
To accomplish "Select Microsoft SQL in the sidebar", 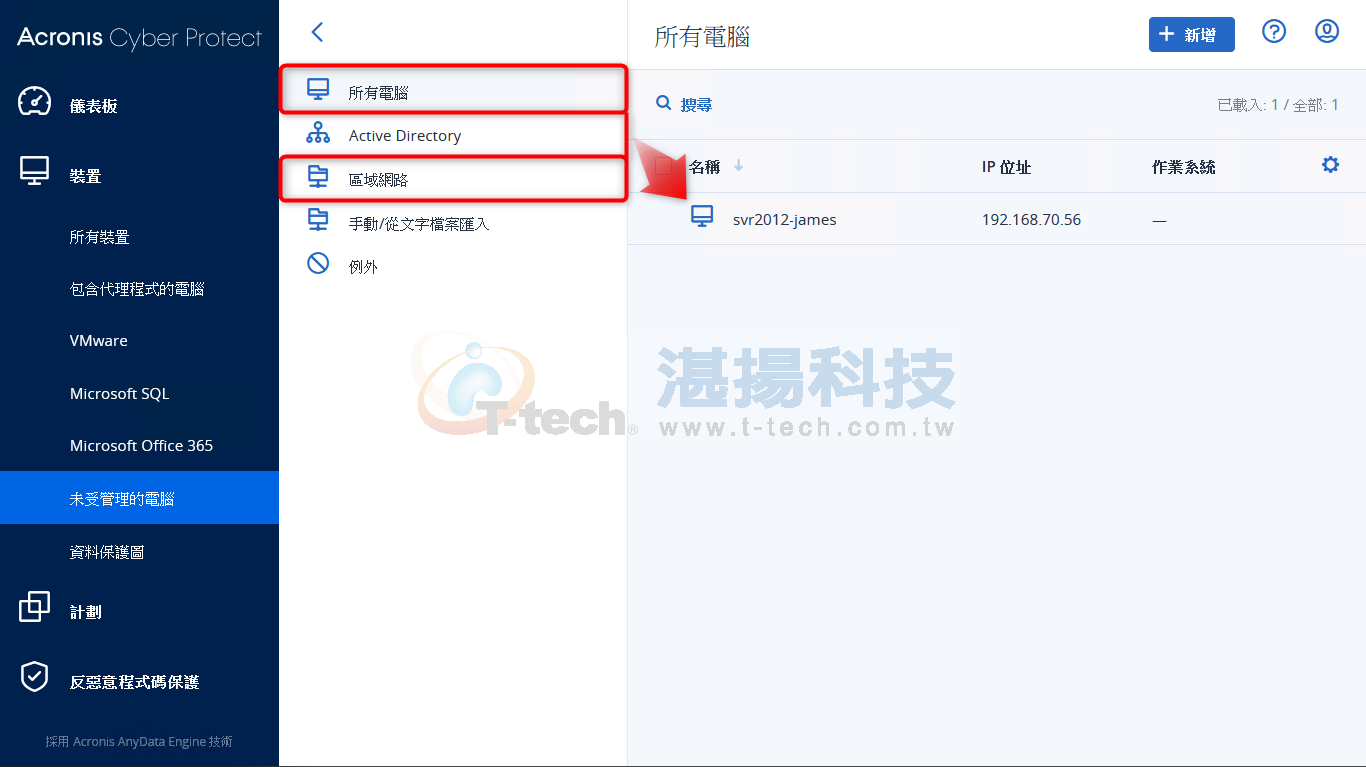I will point(120,394).
